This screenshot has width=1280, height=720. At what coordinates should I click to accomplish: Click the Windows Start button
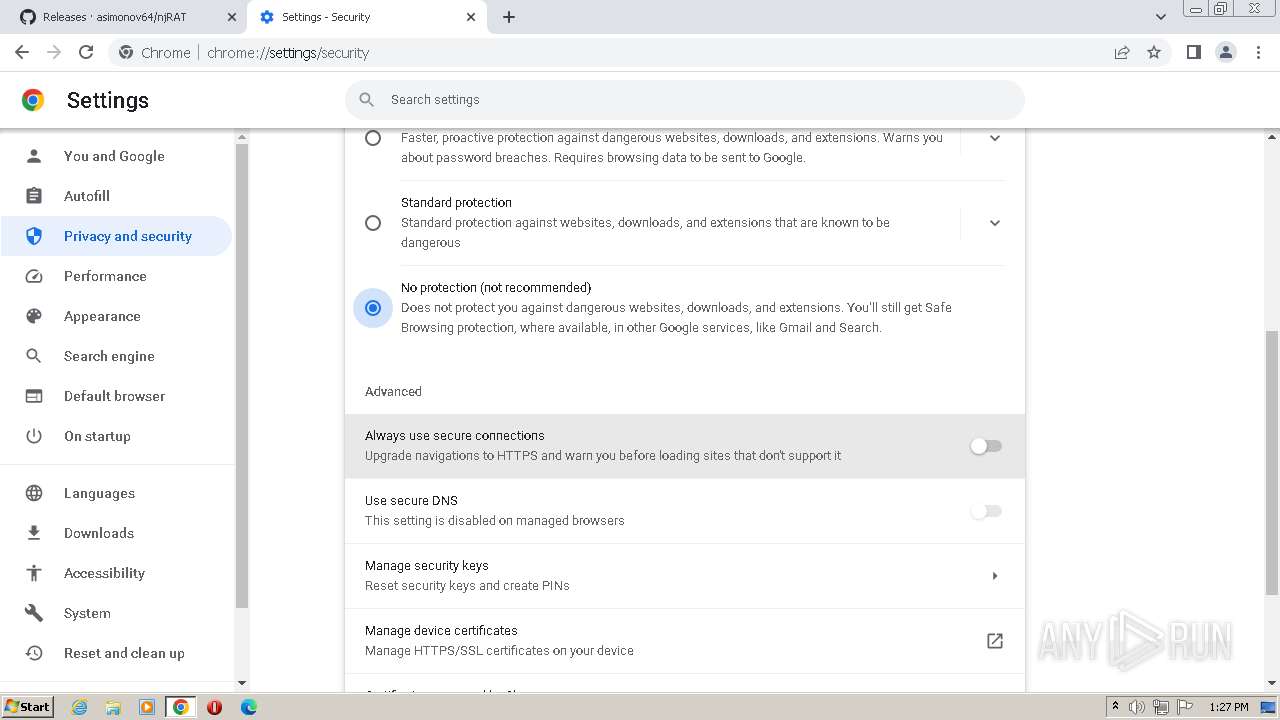tap(27, 706)
